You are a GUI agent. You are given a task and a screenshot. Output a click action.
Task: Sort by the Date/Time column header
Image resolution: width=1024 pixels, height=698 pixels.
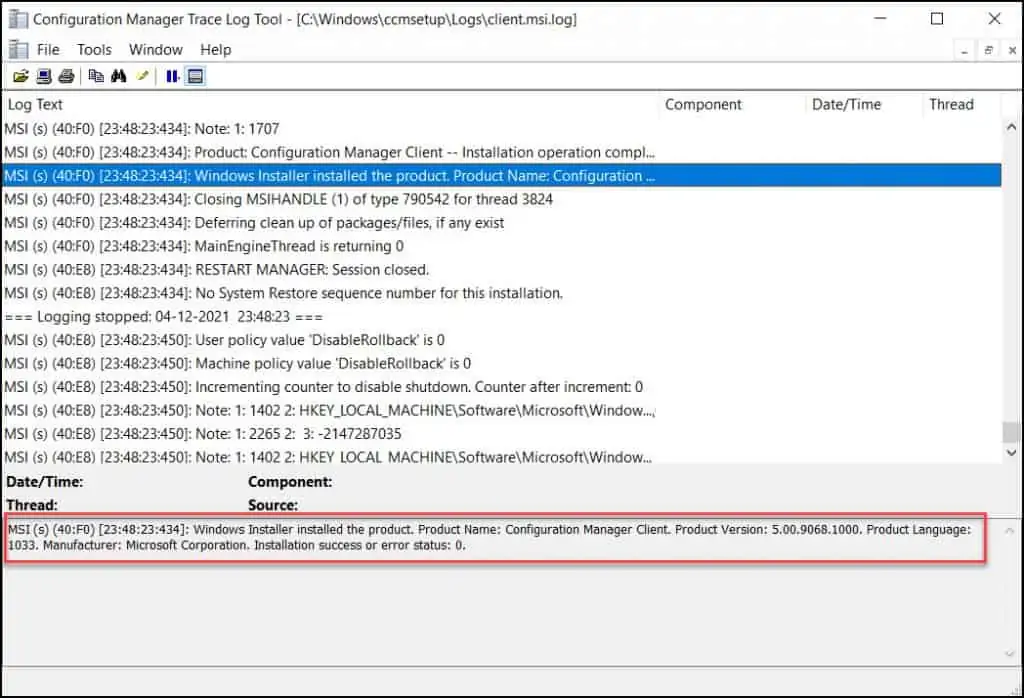click(x=864, y=104)
